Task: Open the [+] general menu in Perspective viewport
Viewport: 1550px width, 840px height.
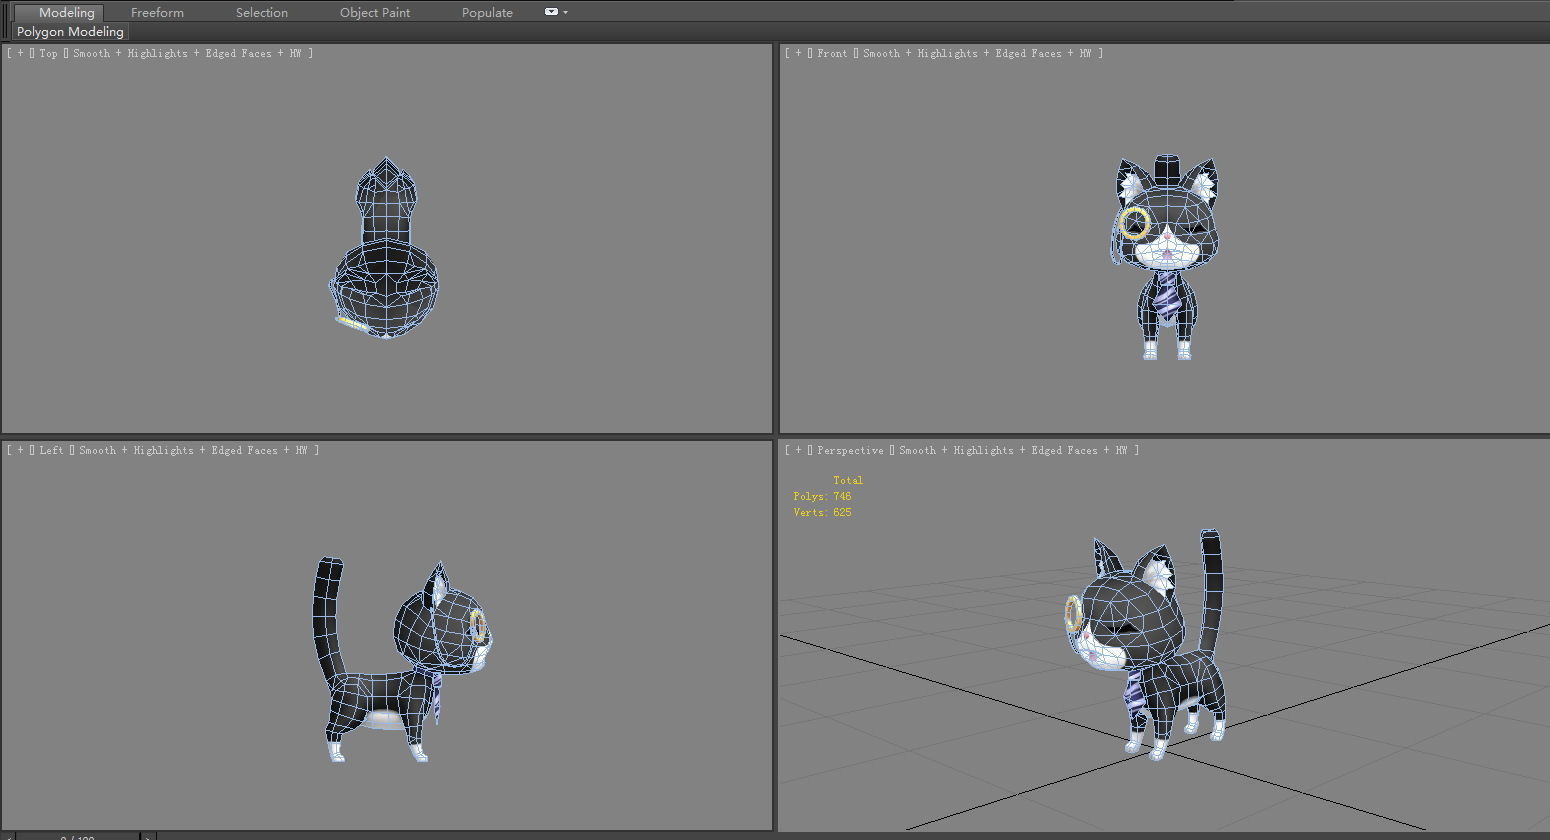Action: coord(798,450)
